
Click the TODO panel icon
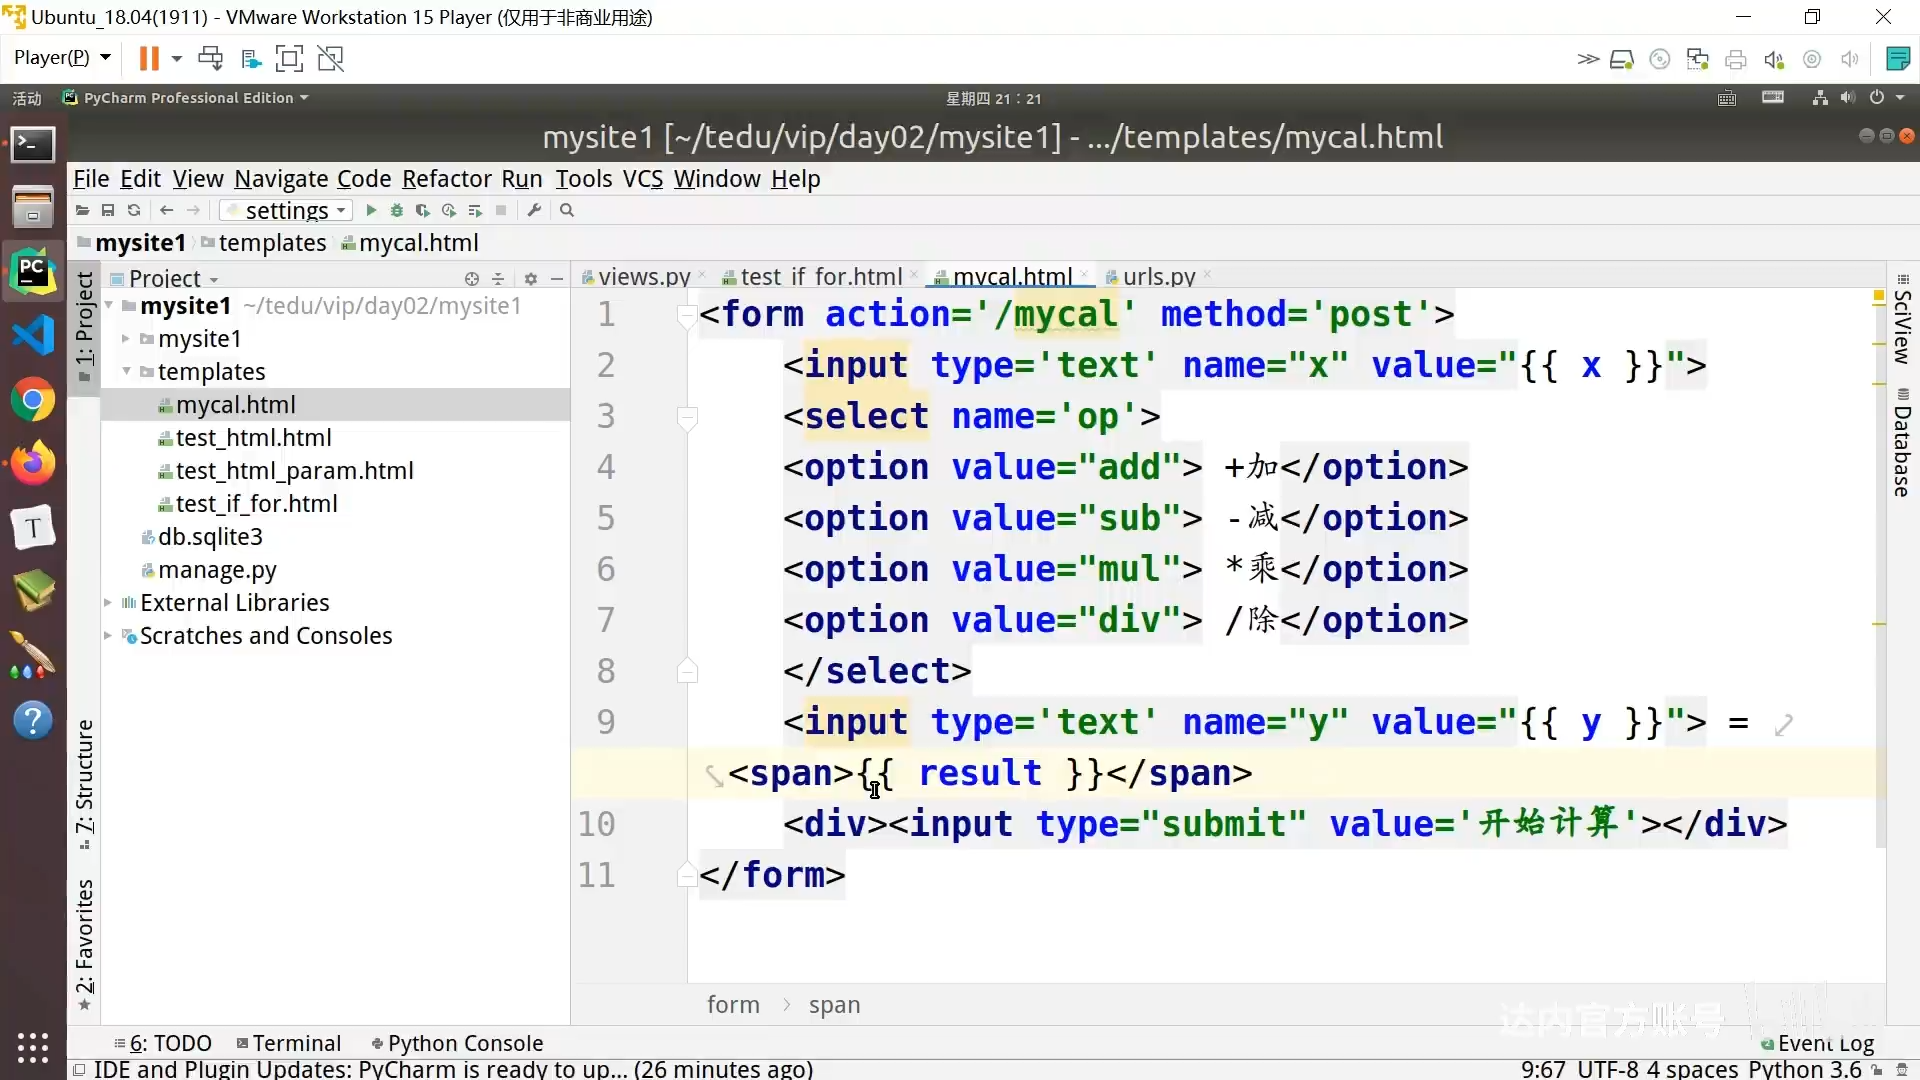(x=169, y=1043)
